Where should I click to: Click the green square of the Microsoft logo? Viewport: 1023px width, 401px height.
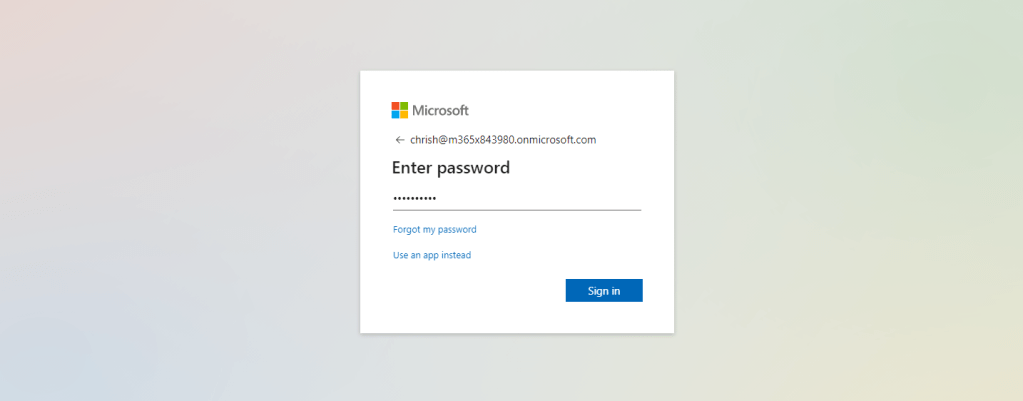[404, 106]
